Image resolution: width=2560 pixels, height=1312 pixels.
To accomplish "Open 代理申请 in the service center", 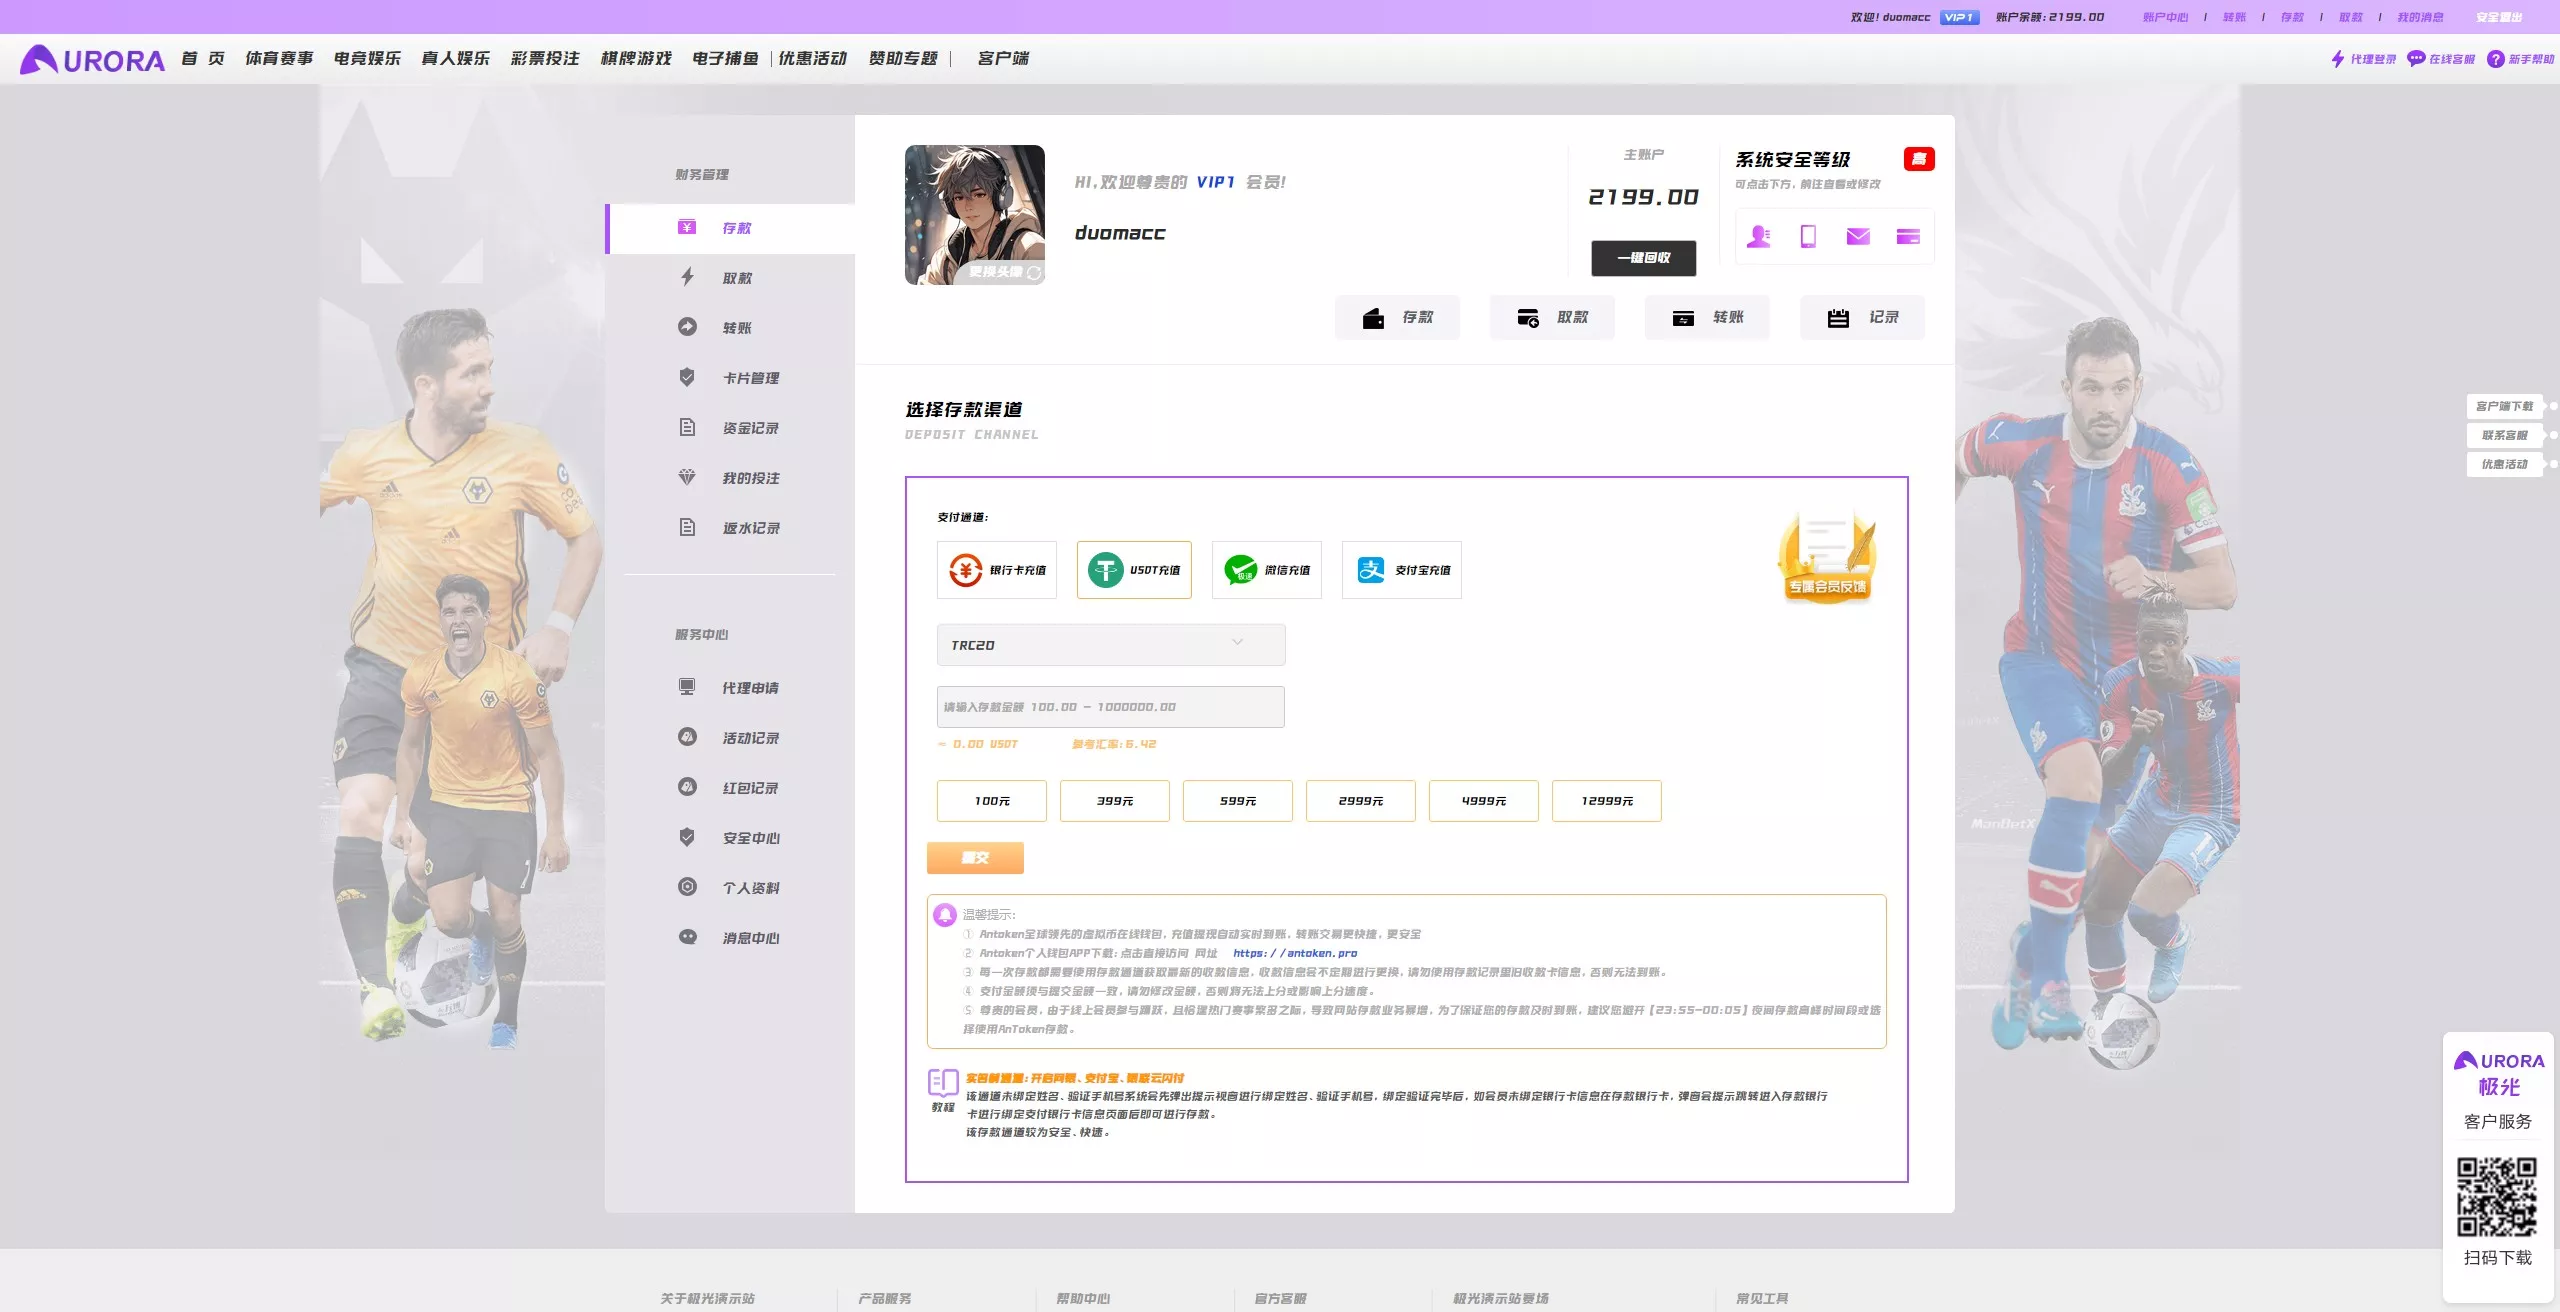I will click(x=730, y=688).
